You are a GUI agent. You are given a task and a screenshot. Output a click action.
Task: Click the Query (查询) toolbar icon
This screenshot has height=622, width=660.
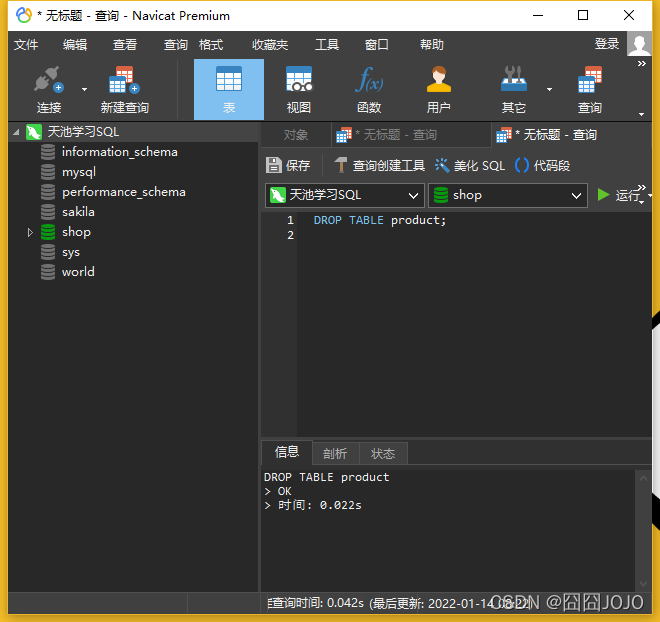590,79
